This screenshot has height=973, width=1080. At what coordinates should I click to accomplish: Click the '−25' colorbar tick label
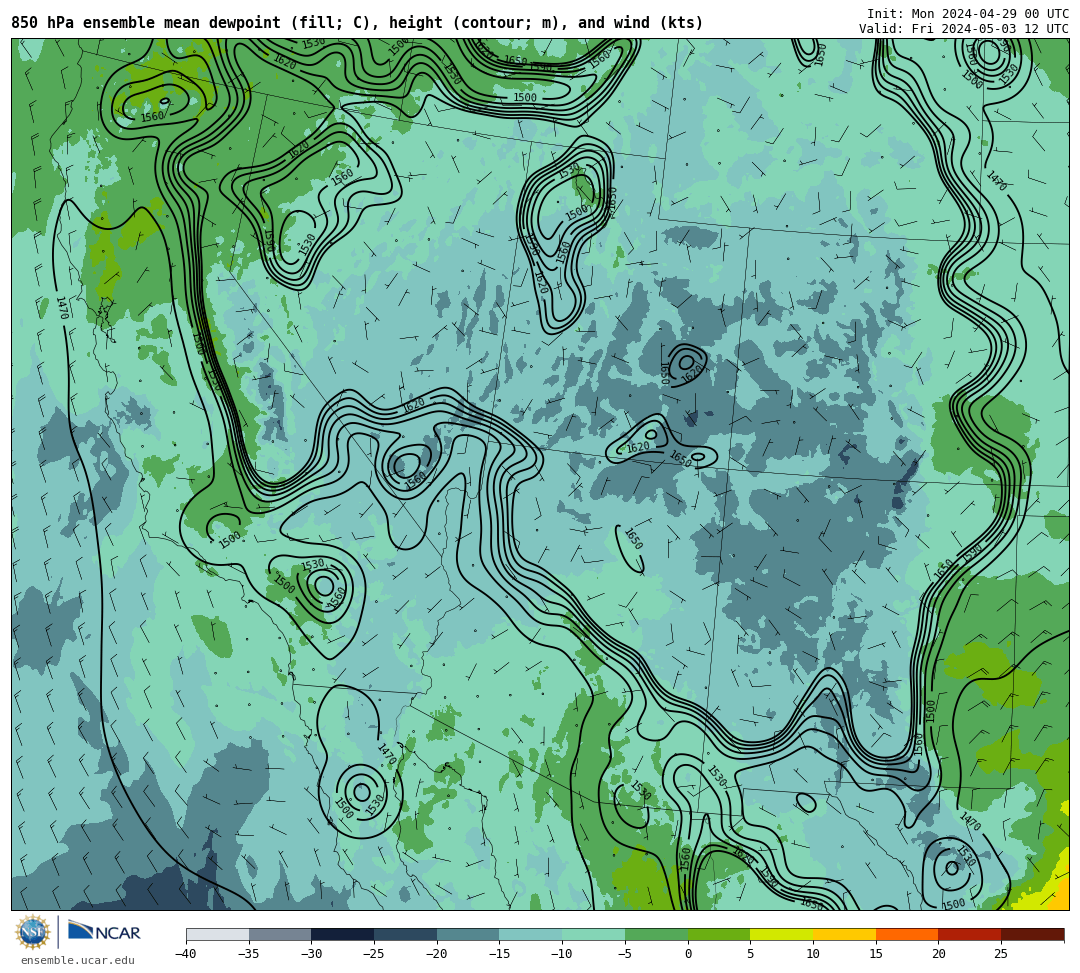[x=373, y=954]
